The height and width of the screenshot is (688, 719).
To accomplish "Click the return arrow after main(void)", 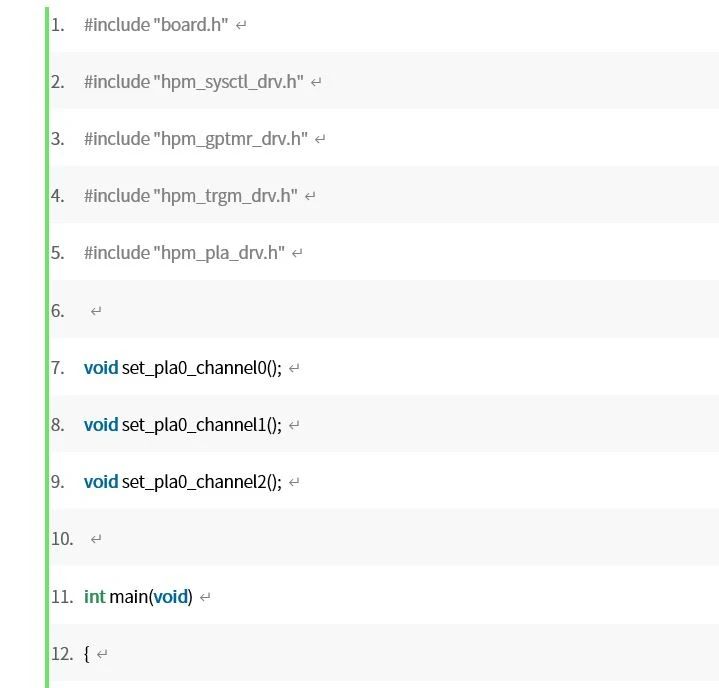I will click(205, 597).
